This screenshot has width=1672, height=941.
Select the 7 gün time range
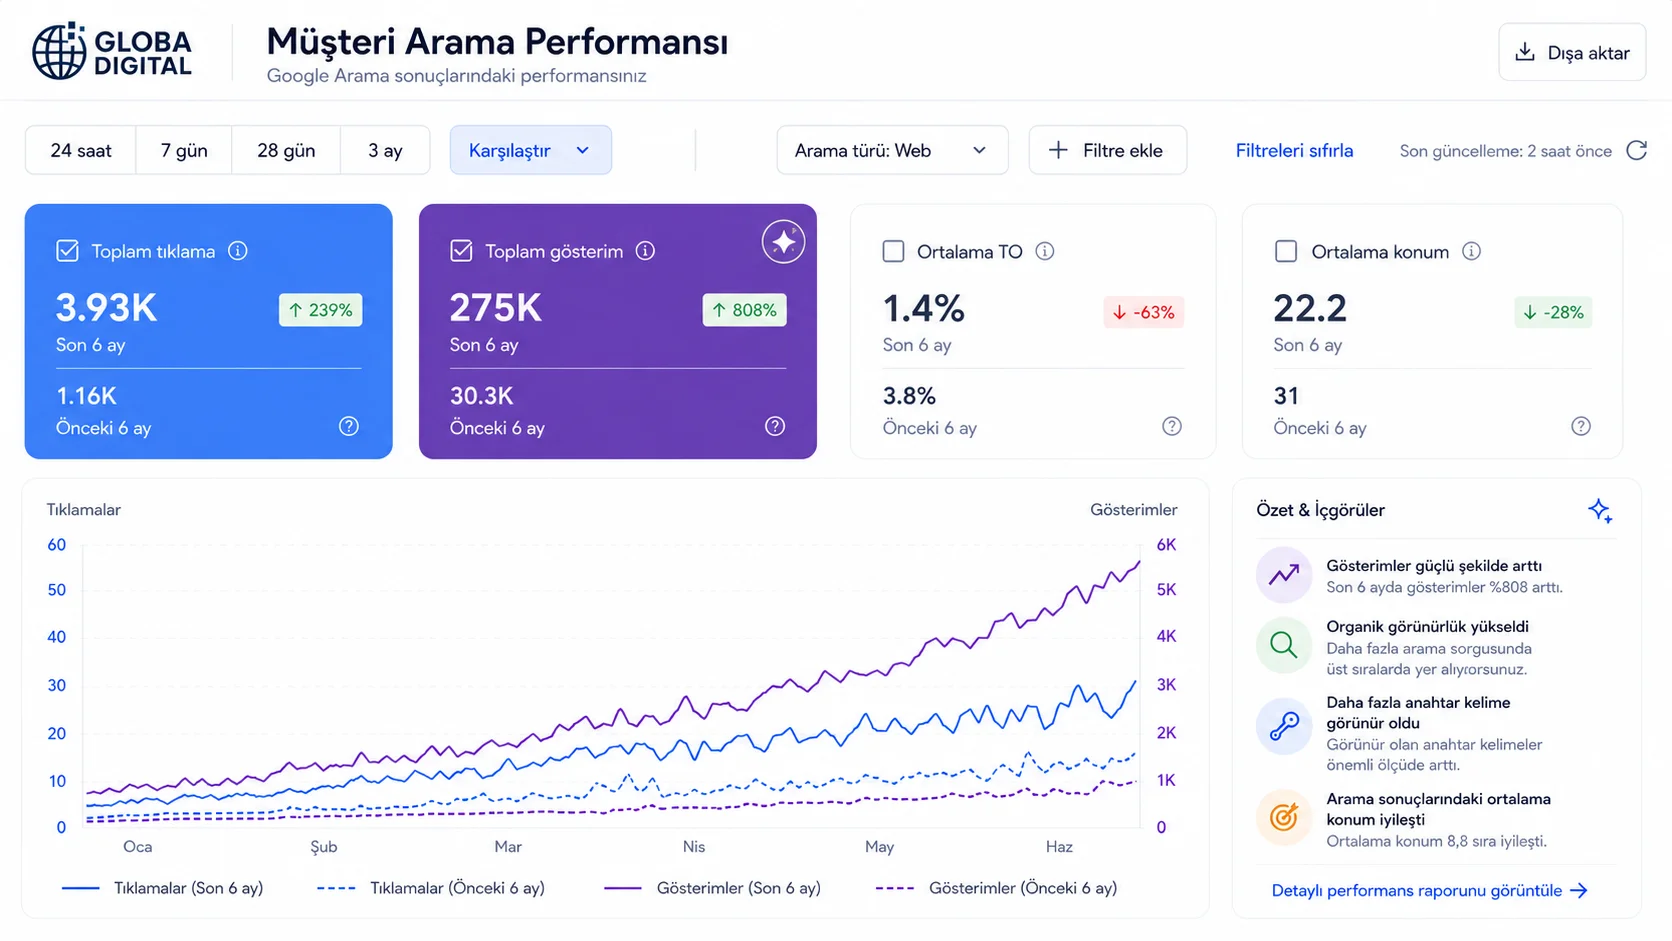pos(184,150)
